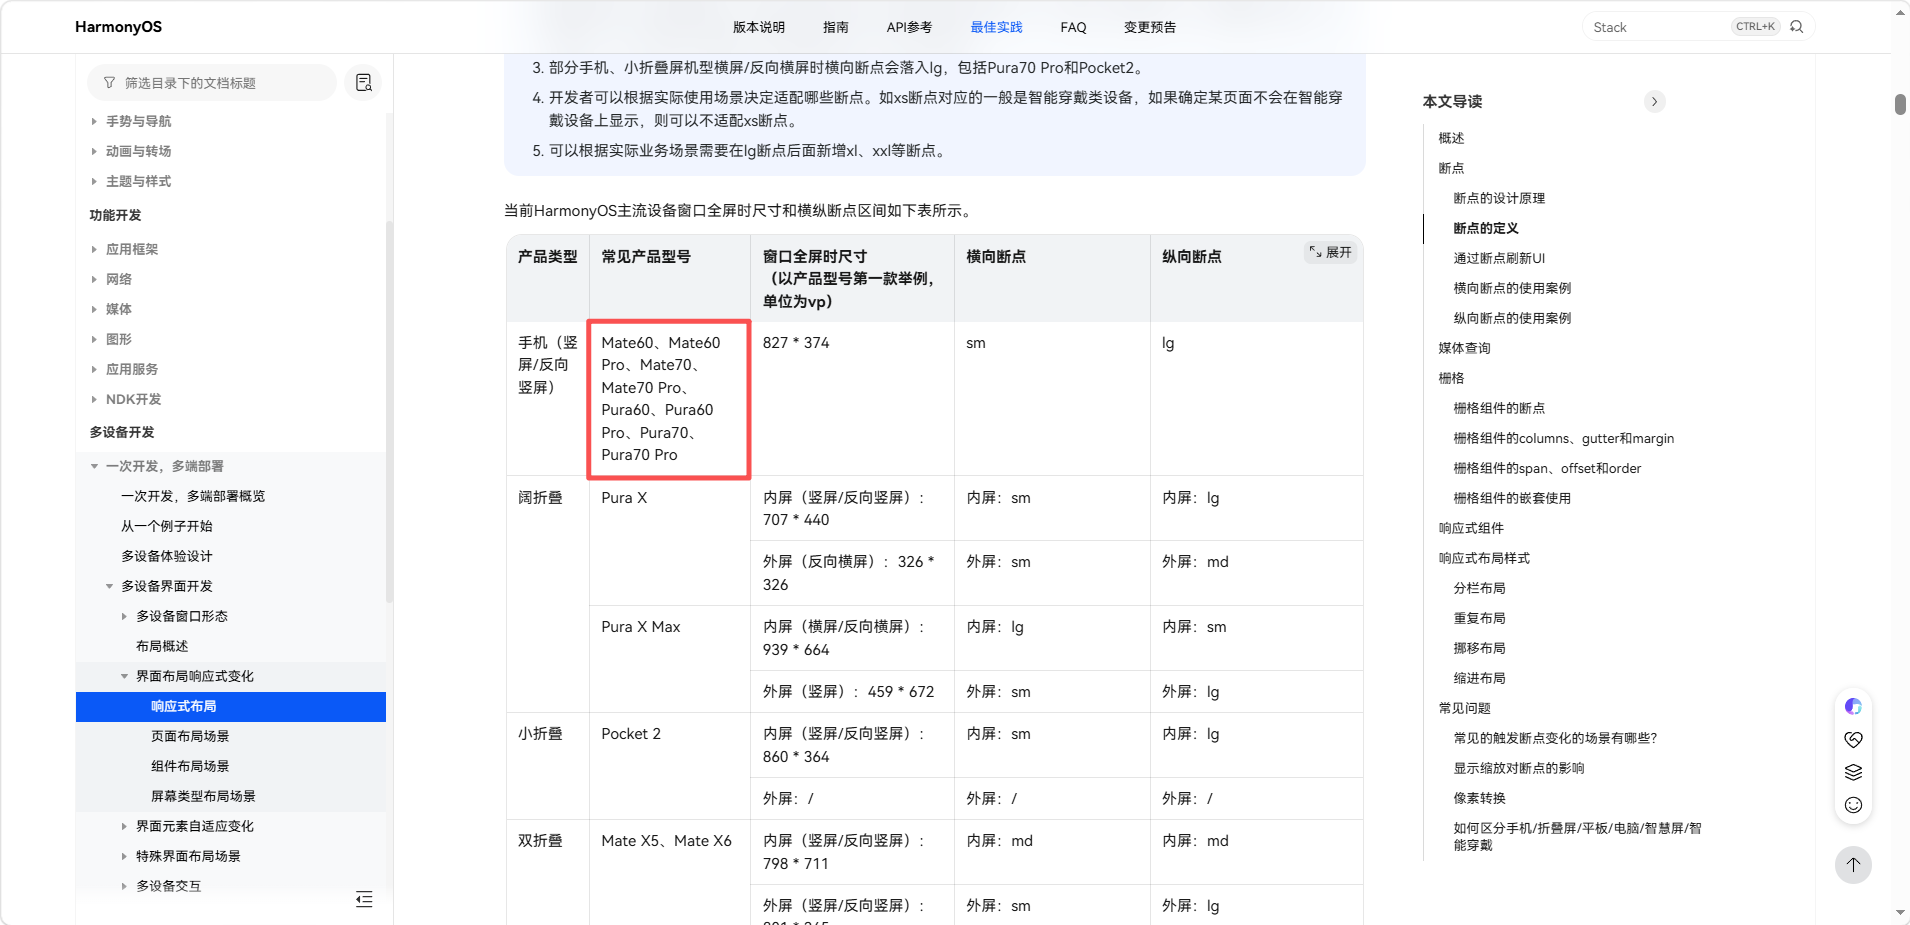Open 多设备体验设计 in sidebar
The image size is (1910, 925).
point(167,556)
